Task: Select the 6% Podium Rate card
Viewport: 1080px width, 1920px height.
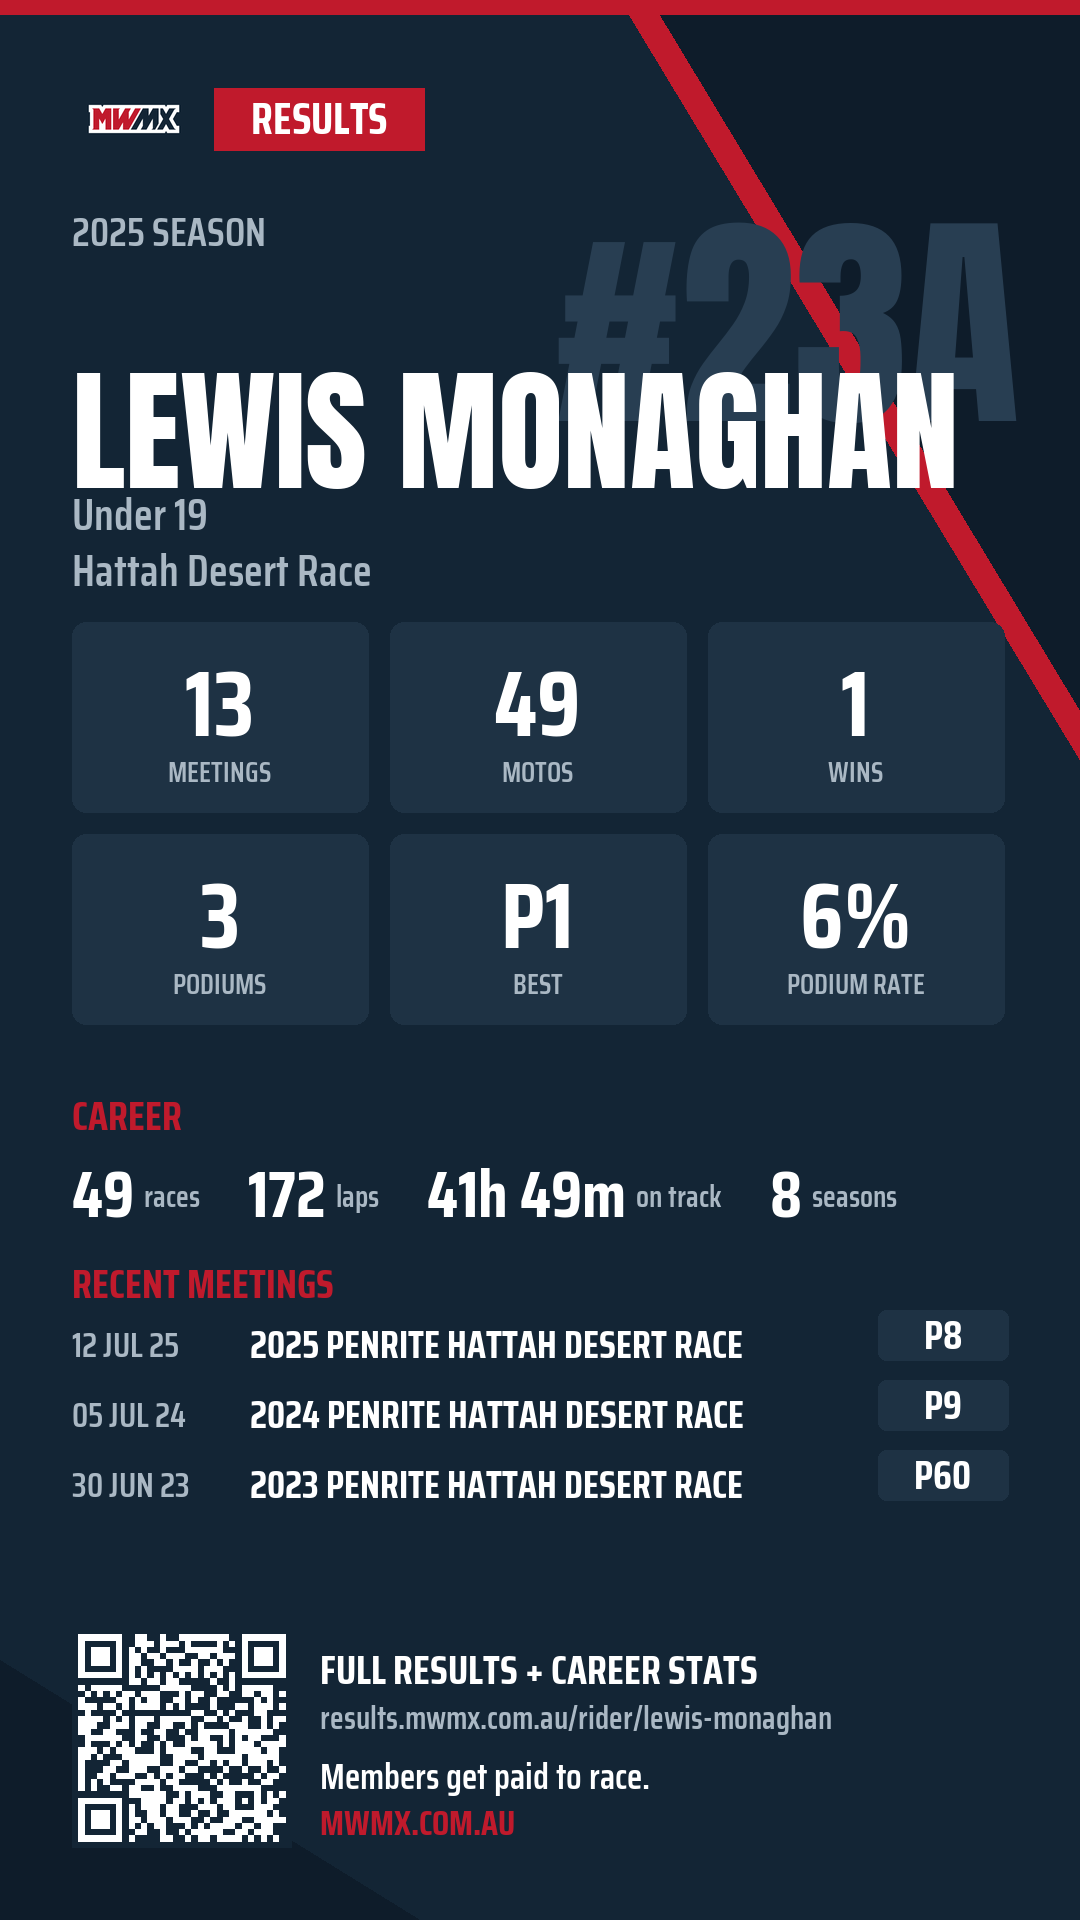Action: (856, 929)
